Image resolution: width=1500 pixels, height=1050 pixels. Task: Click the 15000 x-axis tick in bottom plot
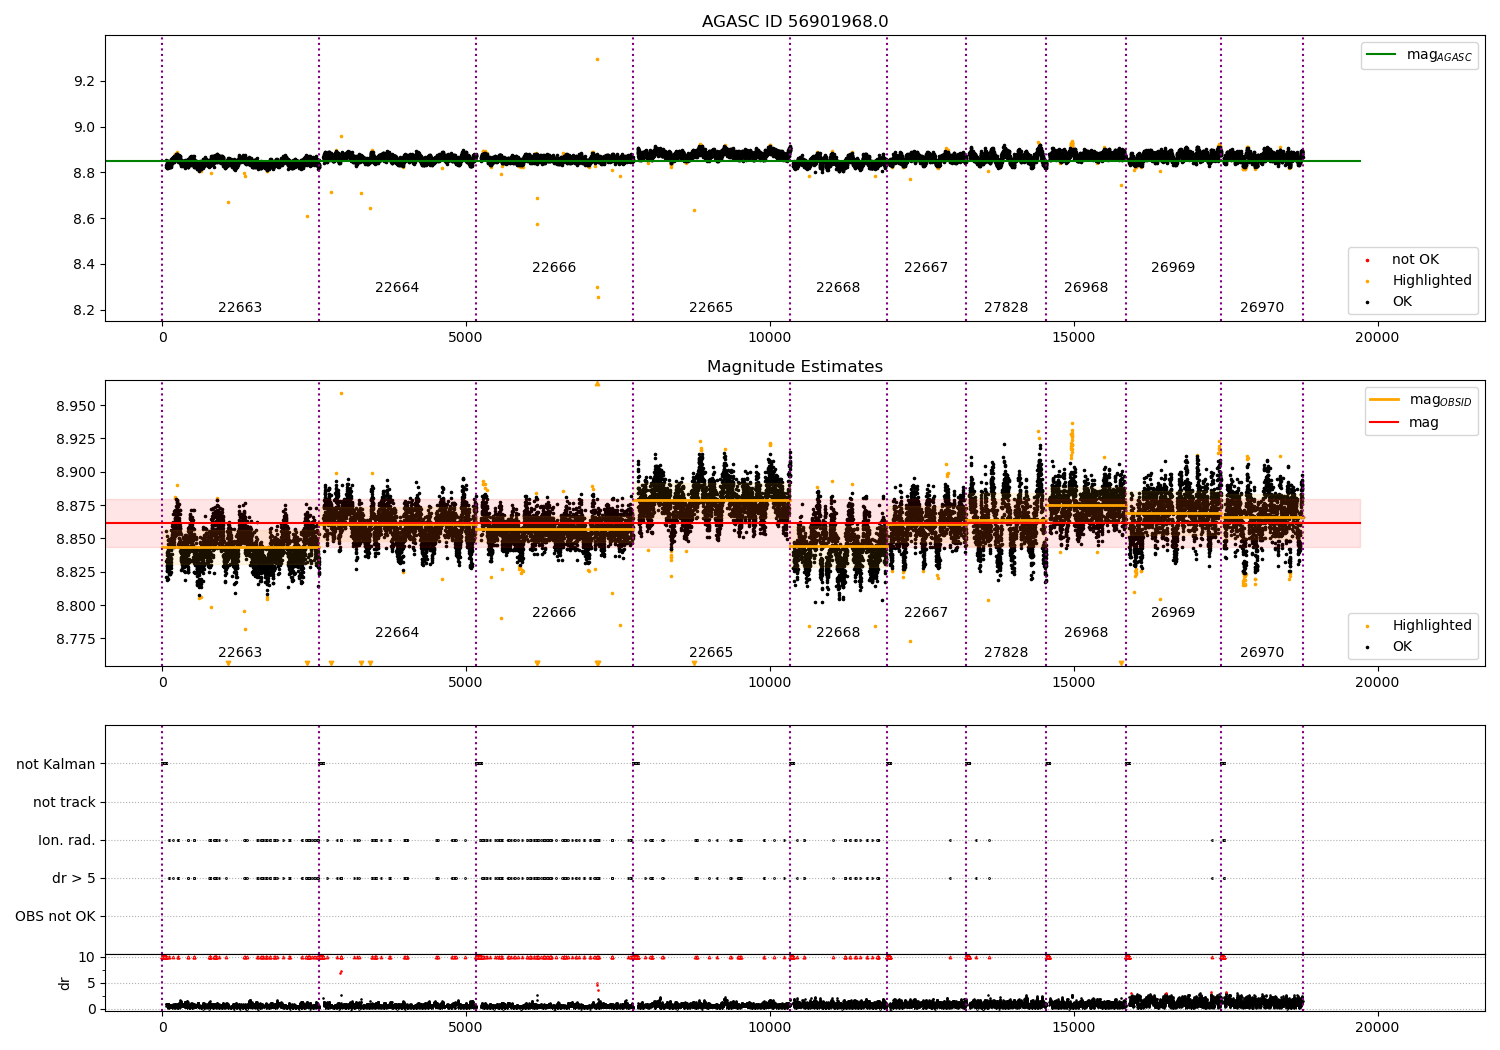coord(1074,1026)
